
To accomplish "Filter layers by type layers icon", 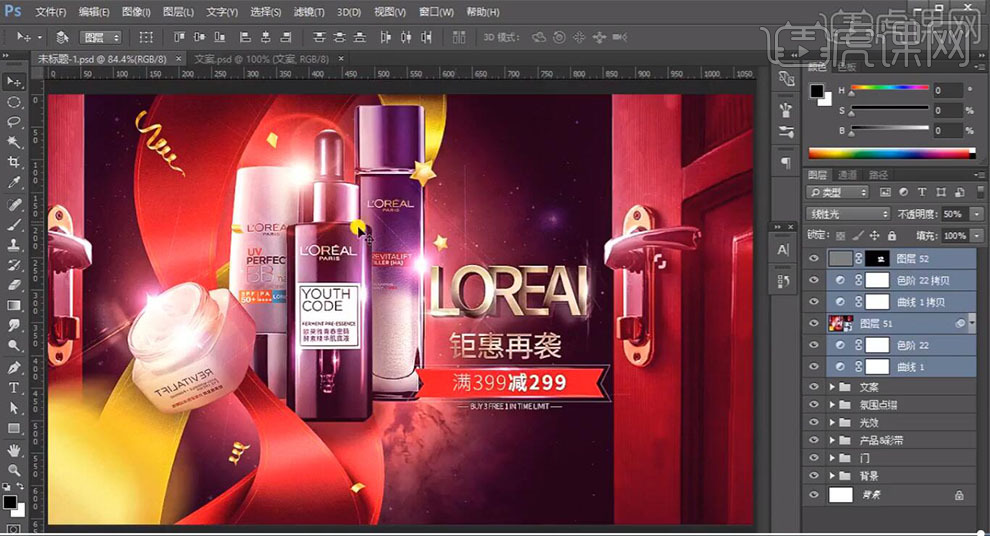I will point(922,192).
